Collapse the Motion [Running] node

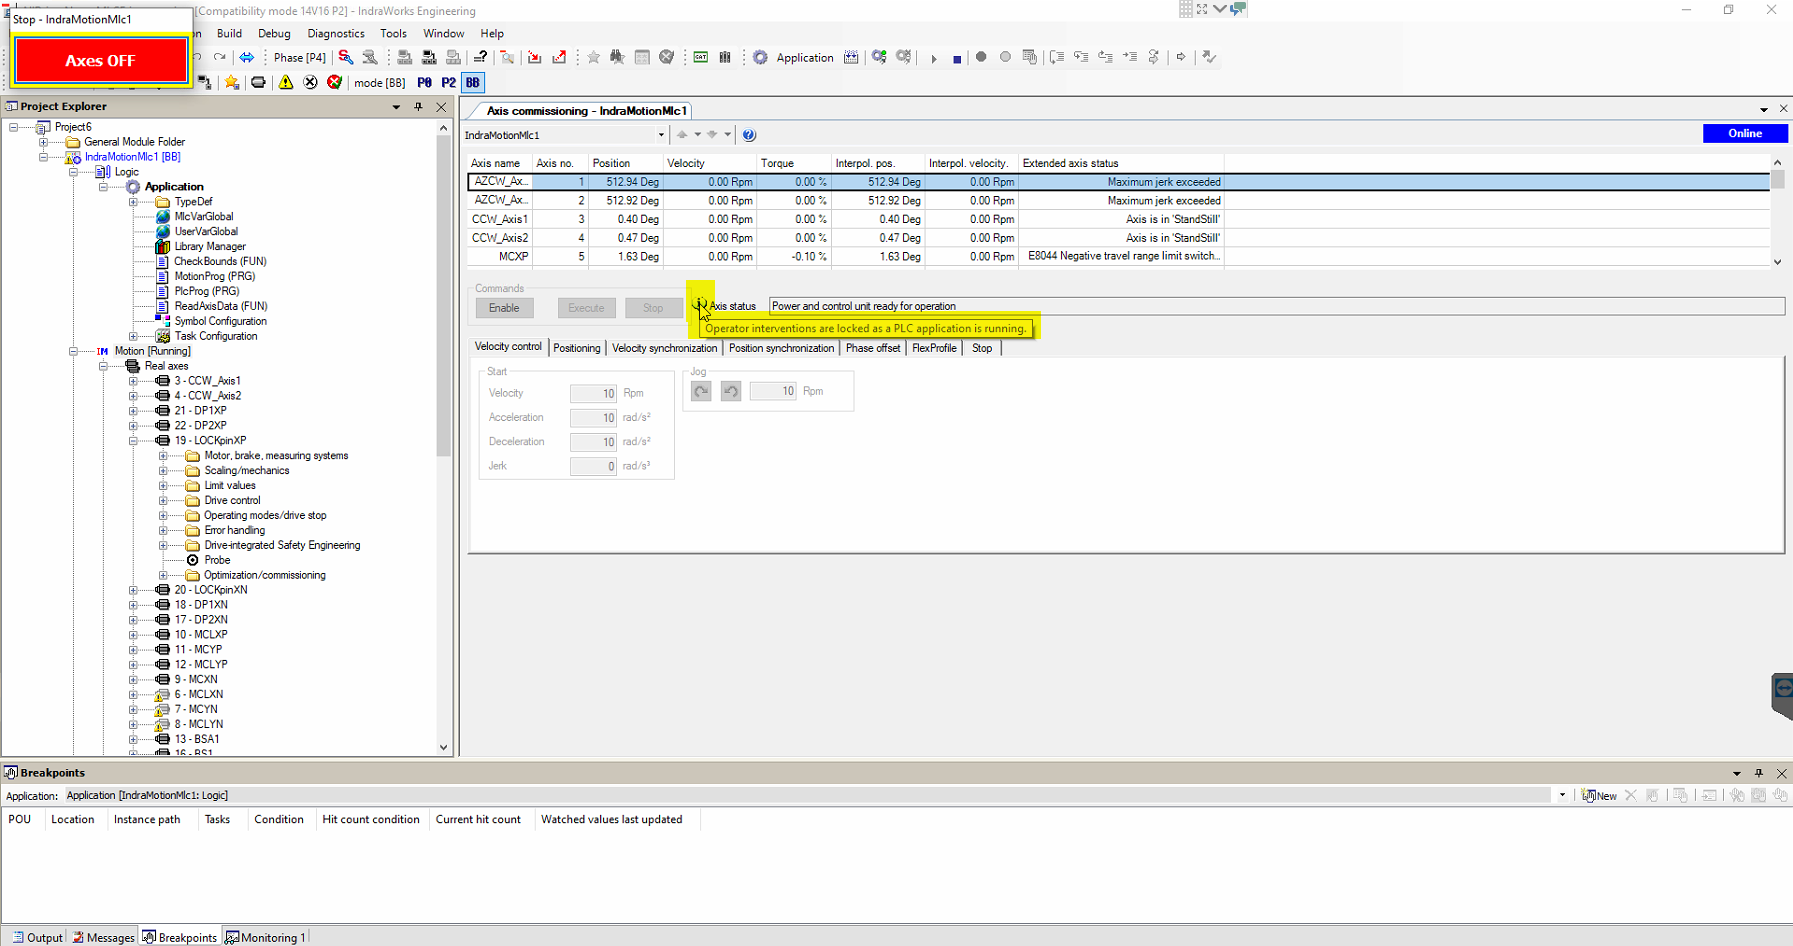(73, 351)
